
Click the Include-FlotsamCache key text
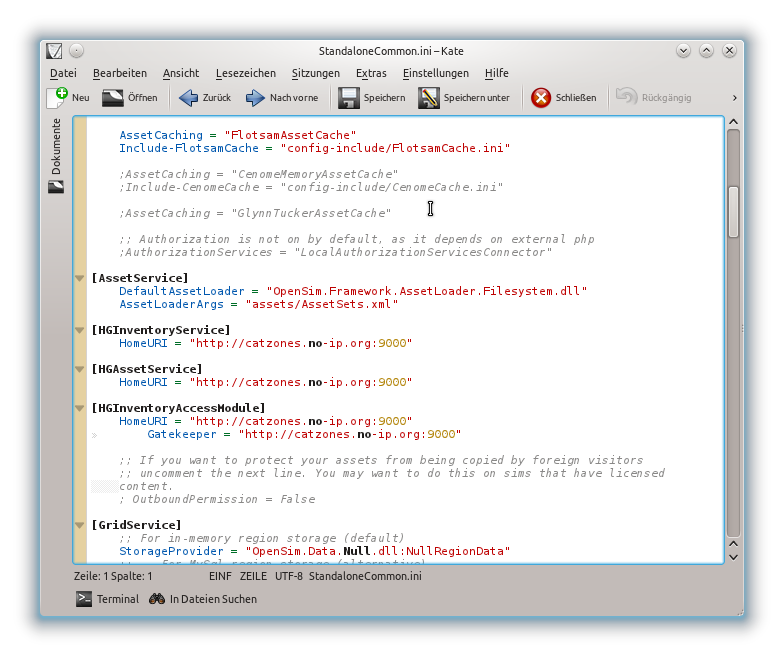pos(188,148)
